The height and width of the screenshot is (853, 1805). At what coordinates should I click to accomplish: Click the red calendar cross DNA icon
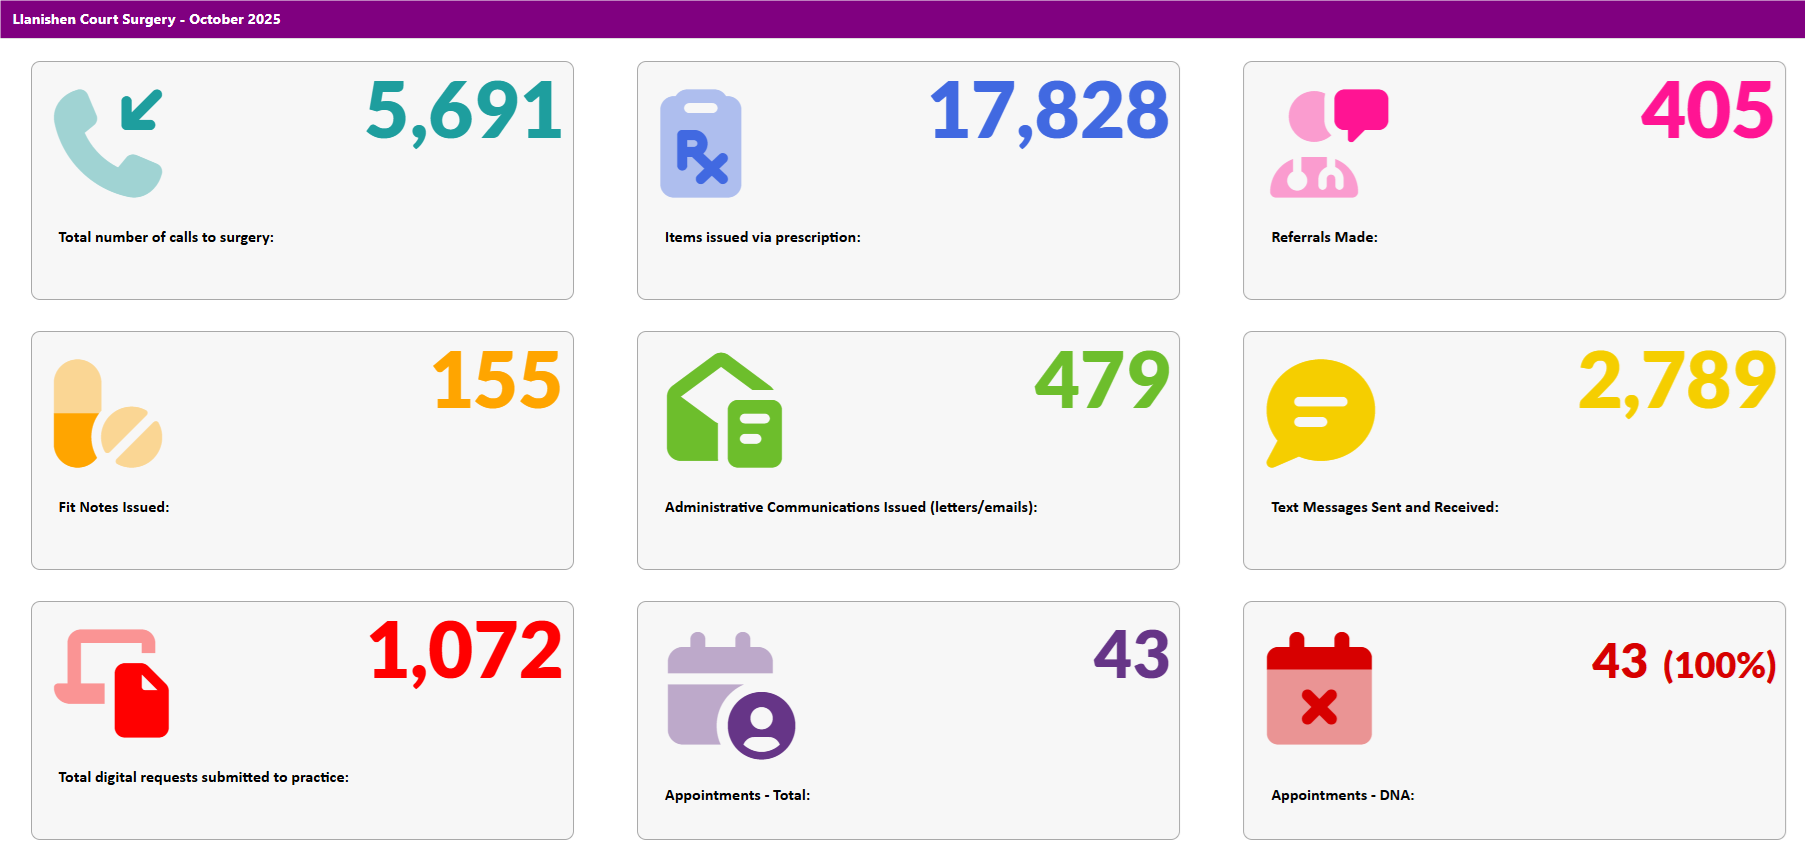click(x=1319, y=688)
